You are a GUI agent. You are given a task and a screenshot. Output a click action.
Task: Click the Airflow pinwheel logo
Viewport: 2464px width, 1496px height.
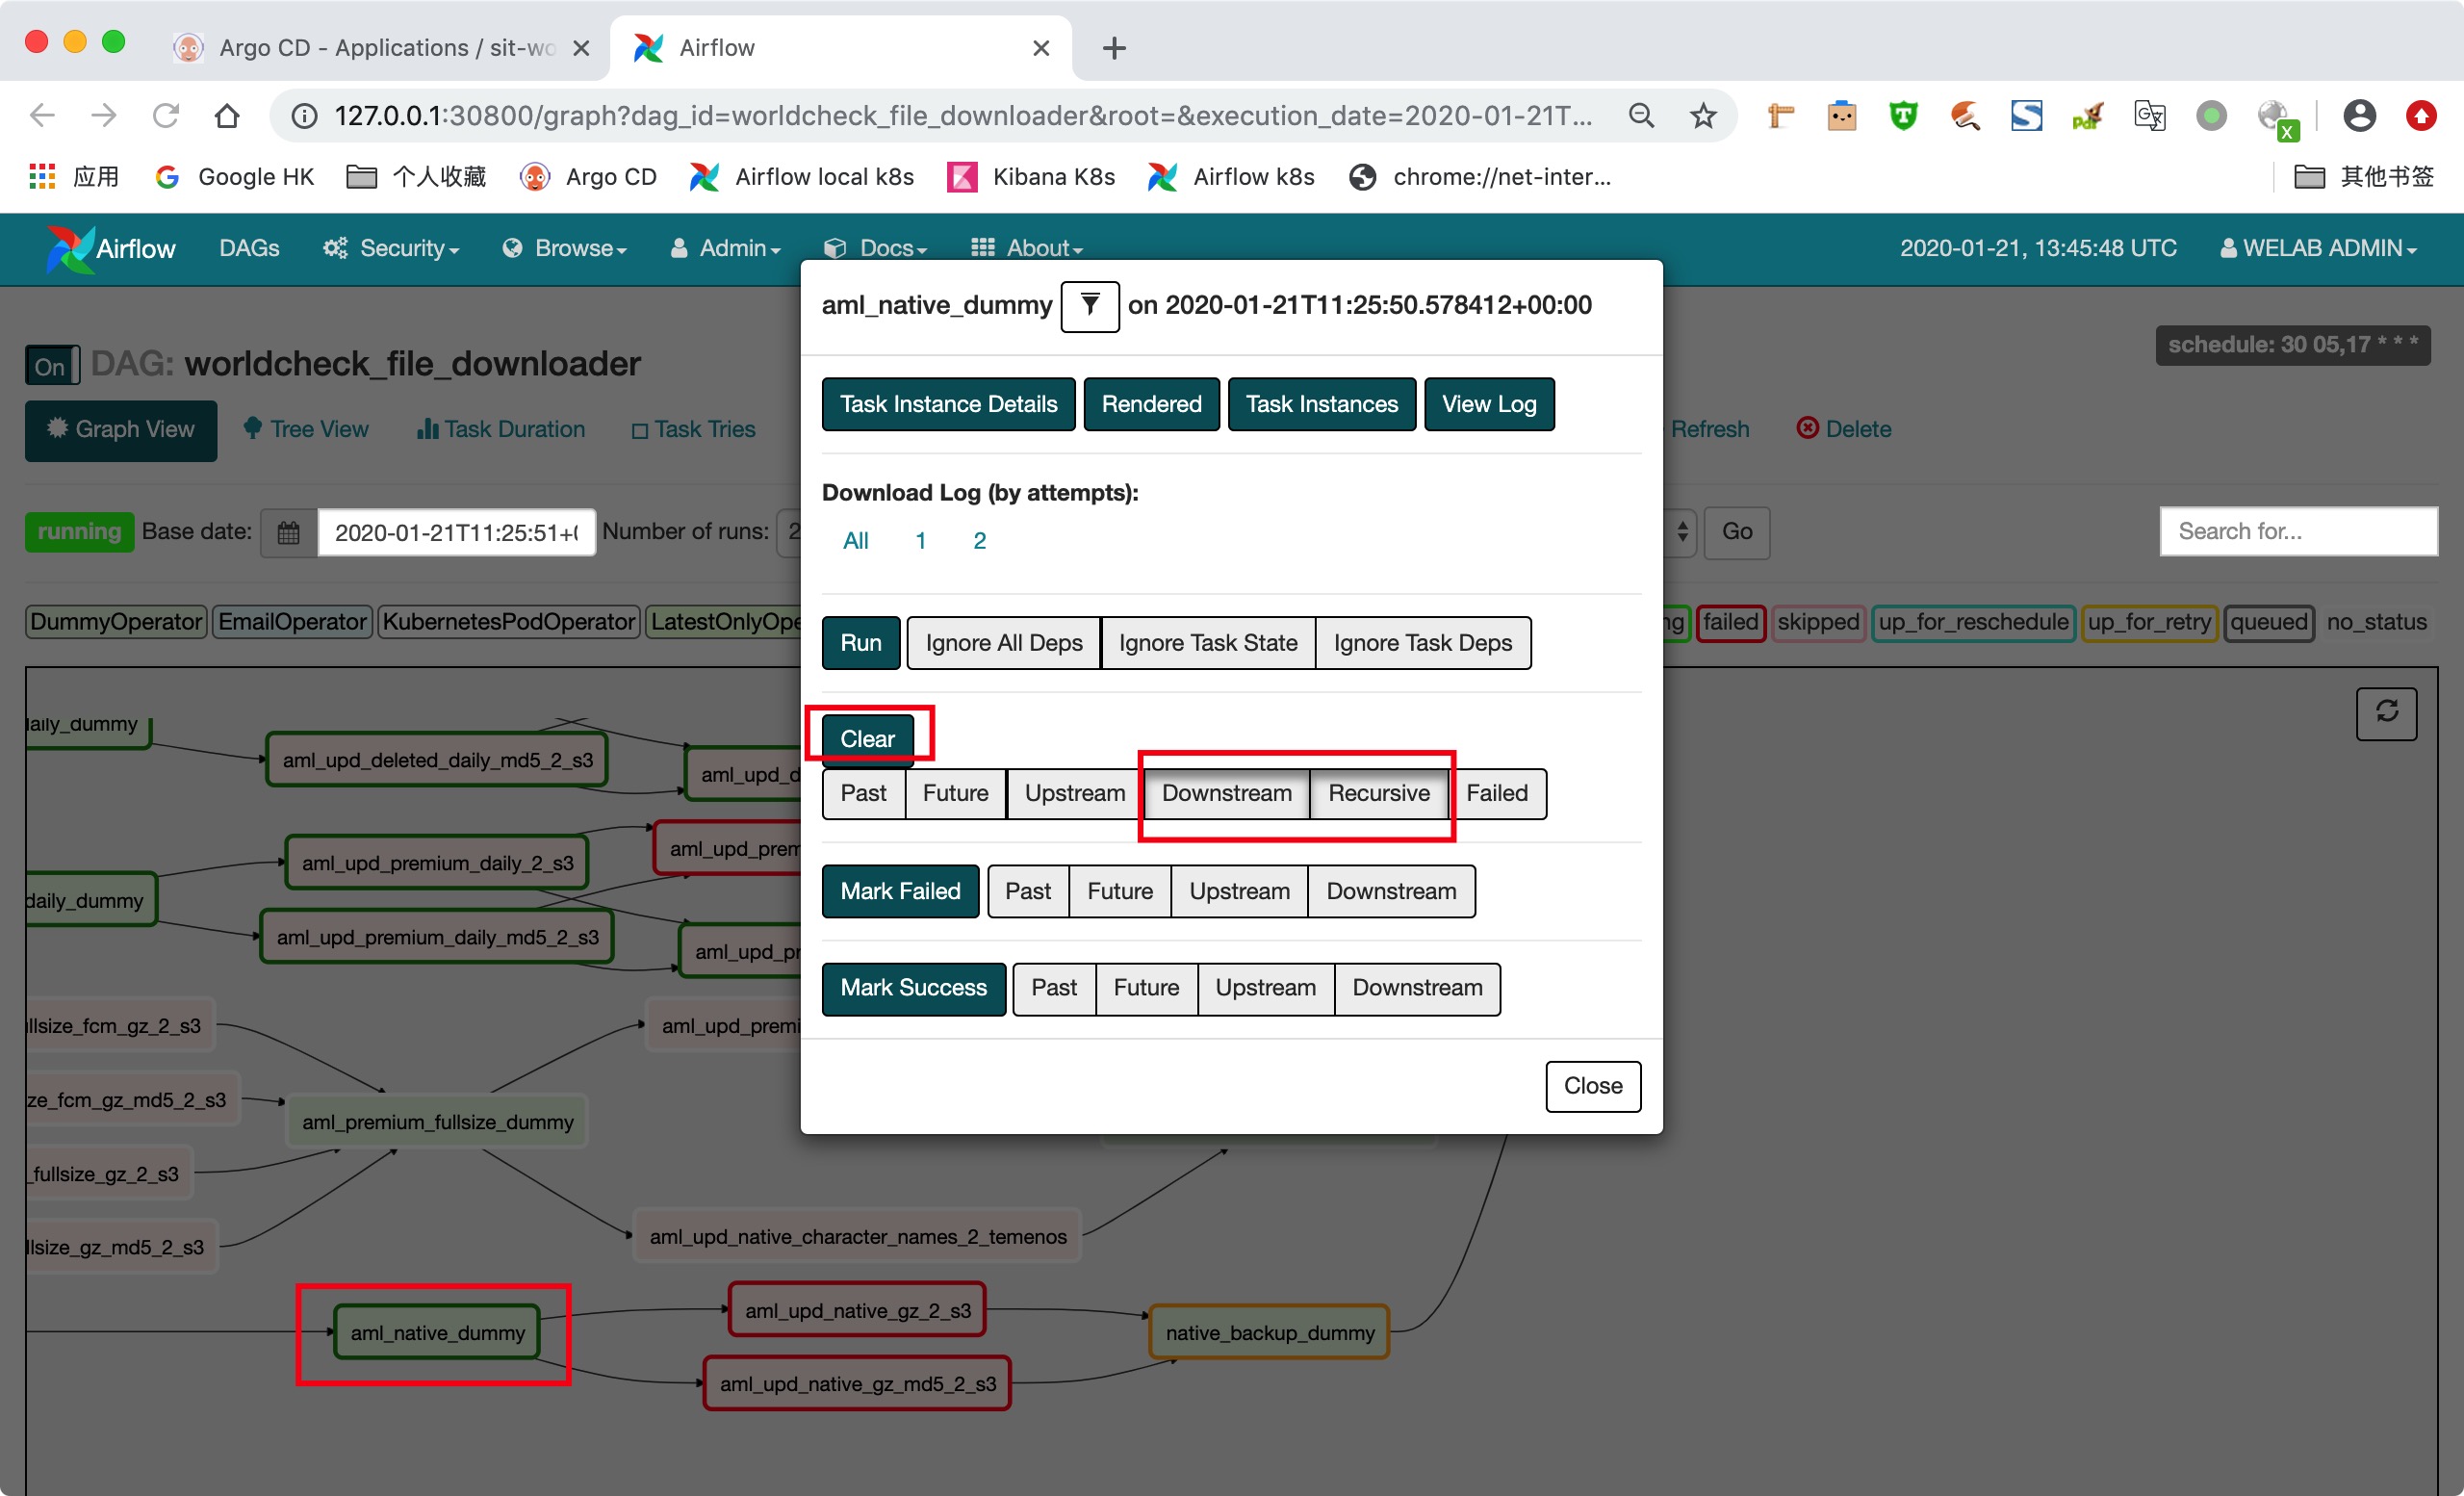coord(68,248)
